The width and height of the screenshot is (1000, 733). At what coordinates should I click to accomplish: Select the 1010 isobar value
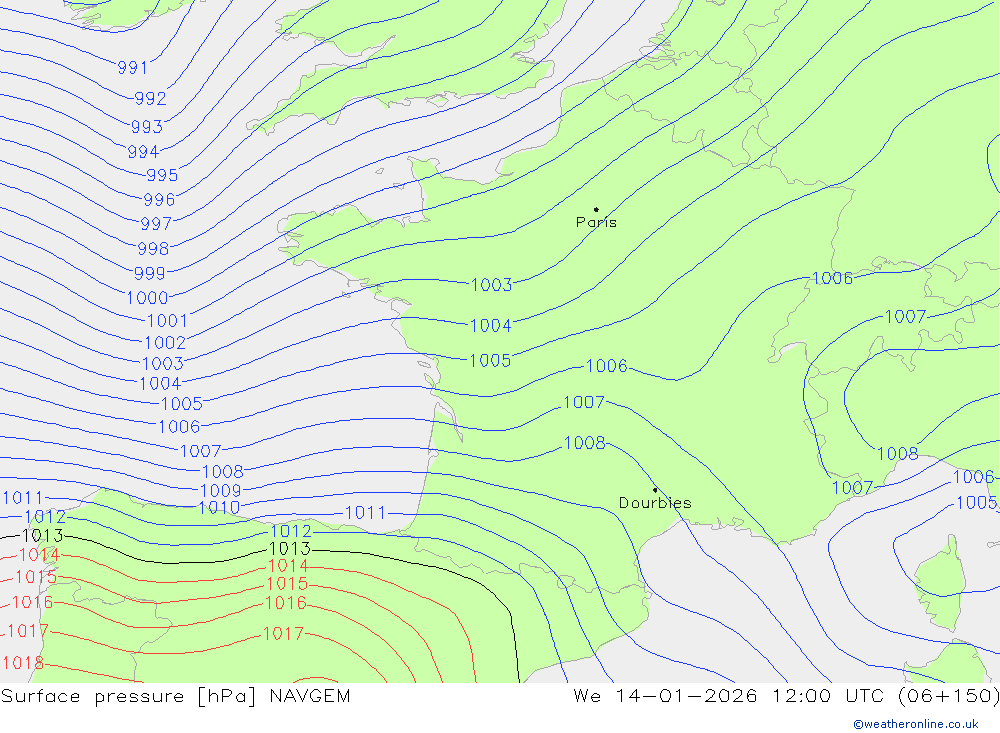point(219,508)
